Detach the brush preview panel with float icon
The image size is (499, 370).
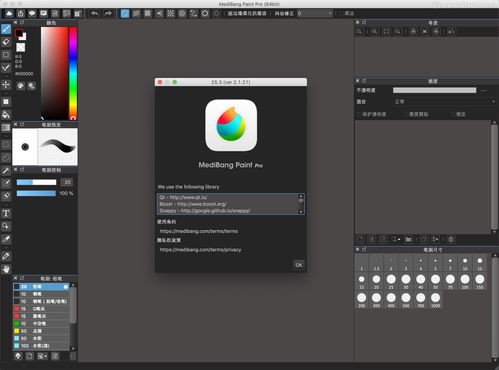22,124
